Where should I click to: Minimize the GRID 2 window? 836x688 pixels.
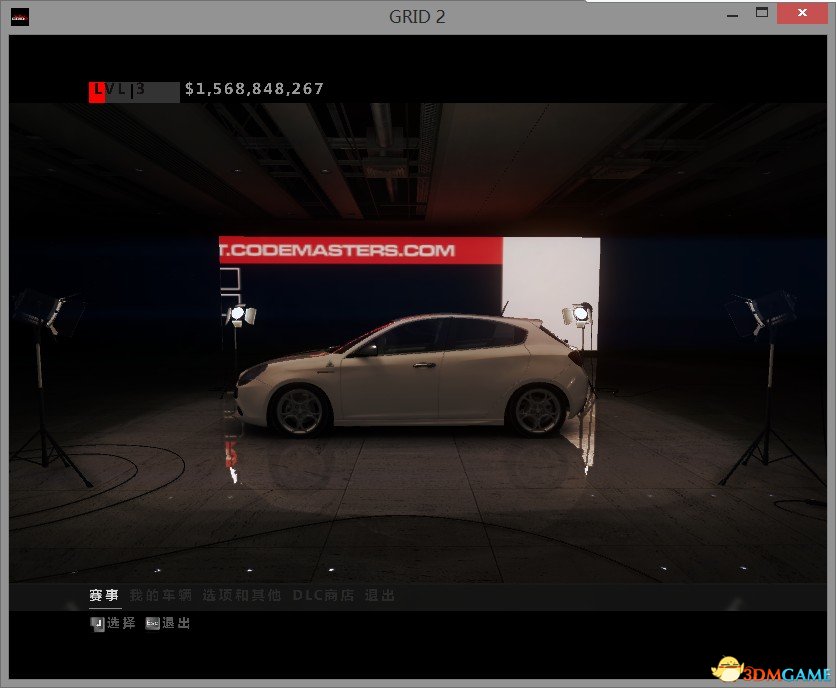click(x=733, y=14)
